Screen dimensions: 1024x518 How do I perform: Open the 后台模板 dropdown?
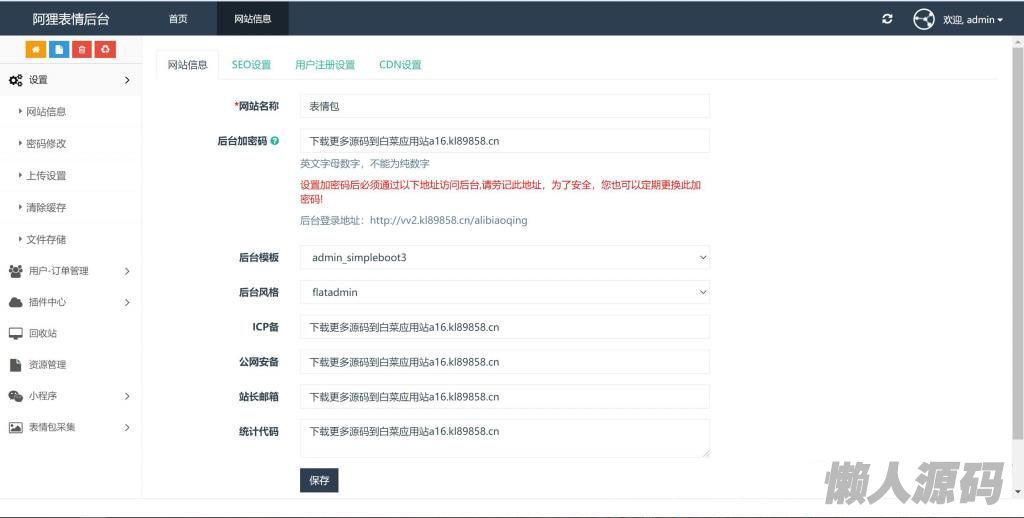(x=504, y=258)
